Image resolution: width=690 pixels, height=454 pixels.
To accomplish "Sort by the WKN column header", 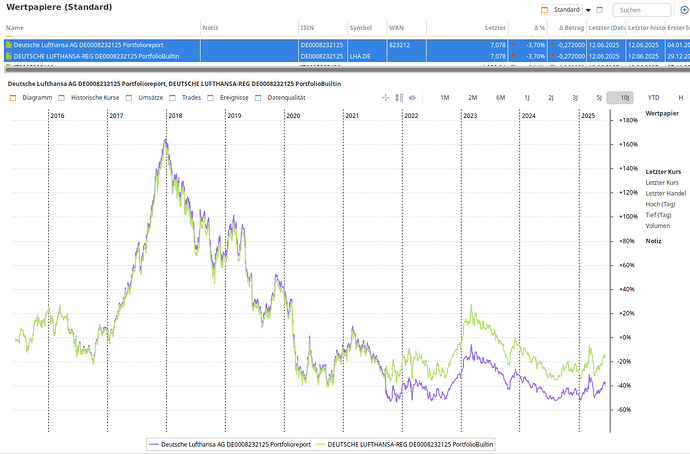I will point(407,28).
